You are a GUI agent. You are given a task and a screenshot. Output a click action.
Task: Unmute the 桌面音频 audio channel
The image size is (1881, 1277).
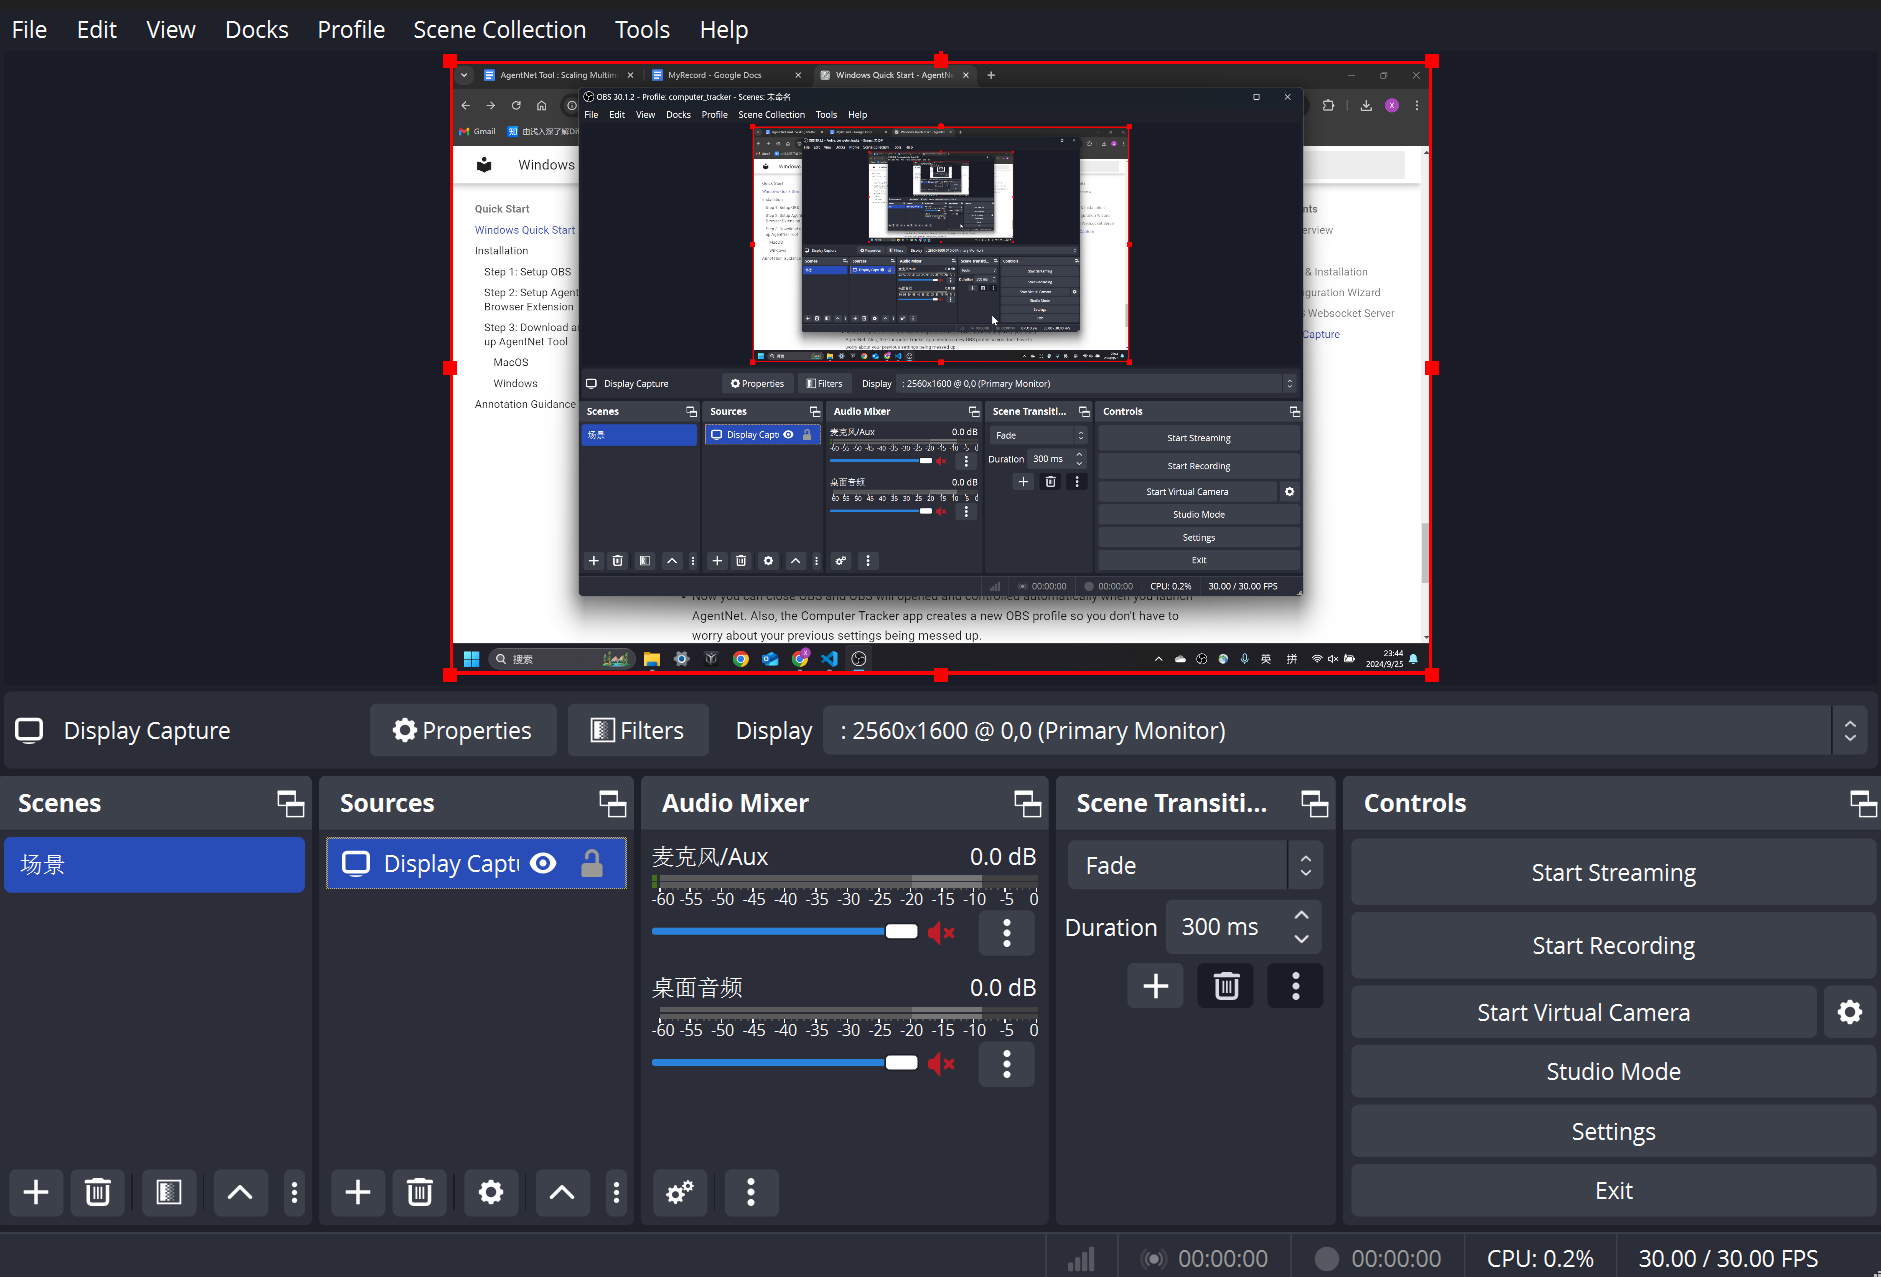point(940,1063)
